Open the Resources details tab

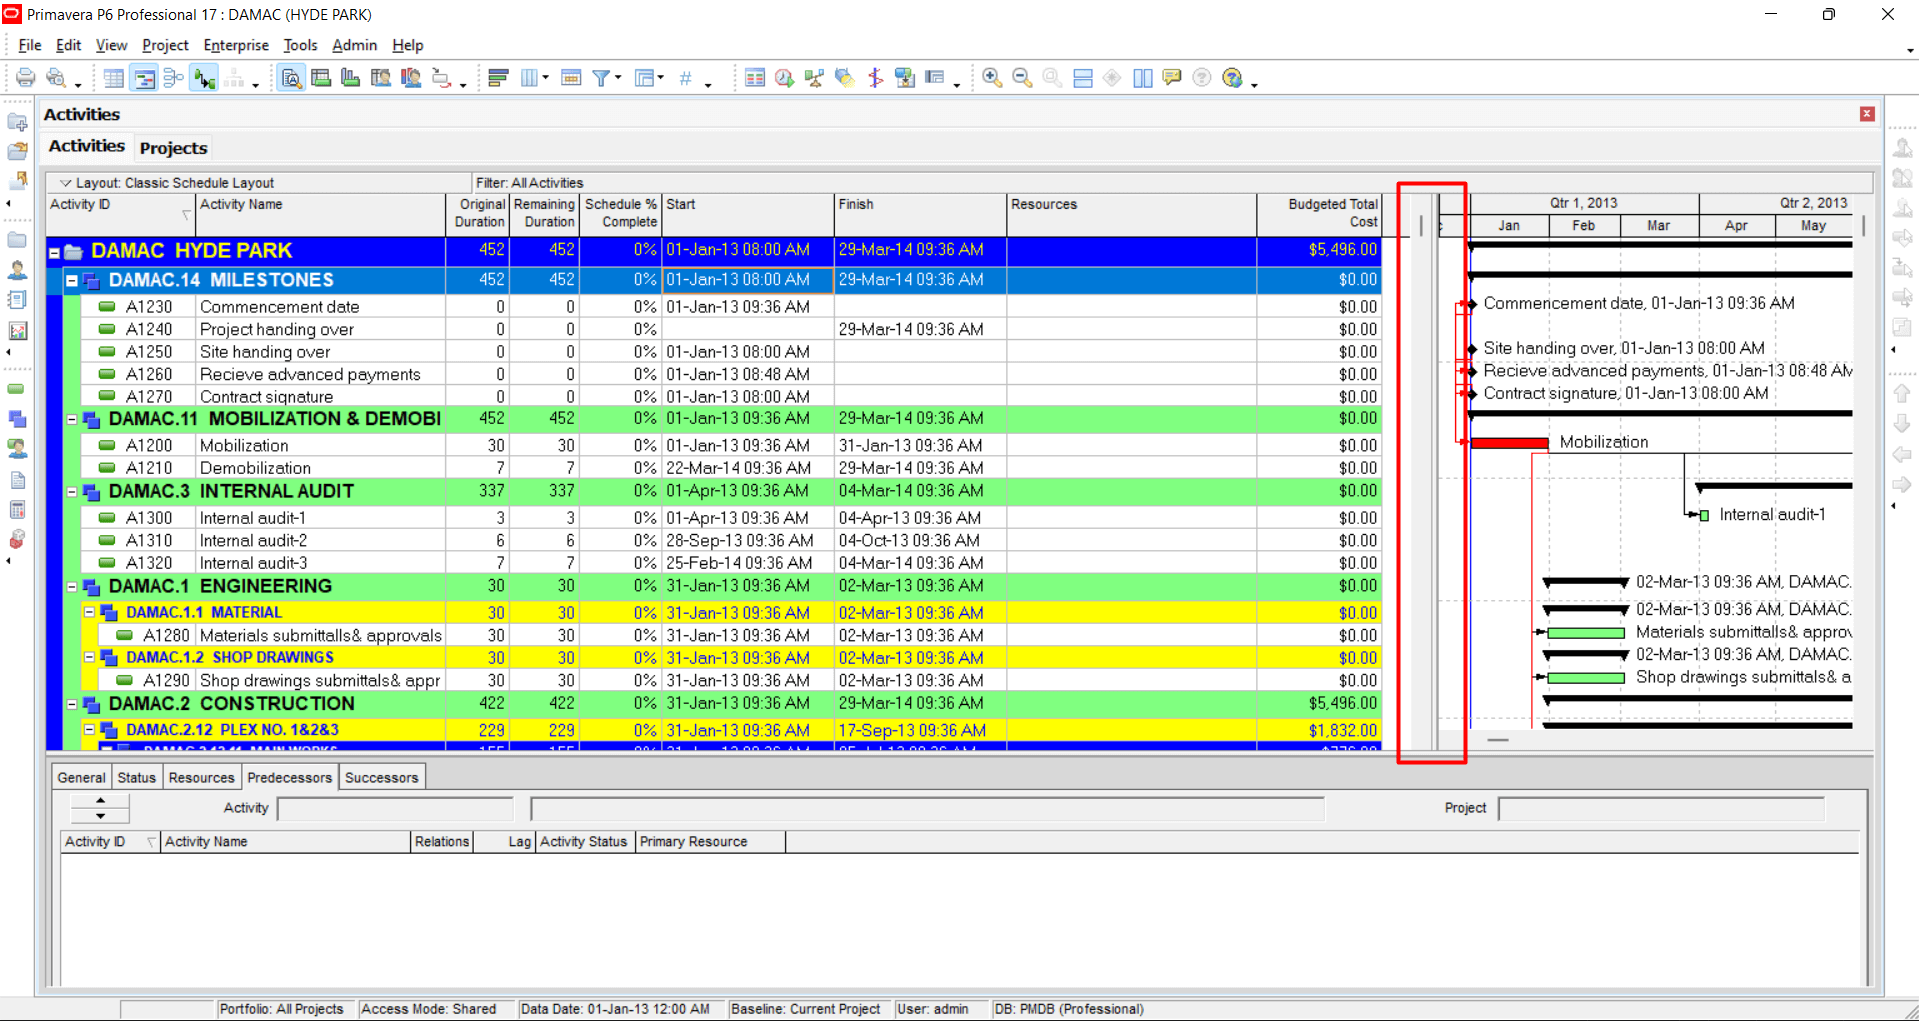[x=201, y=777]
